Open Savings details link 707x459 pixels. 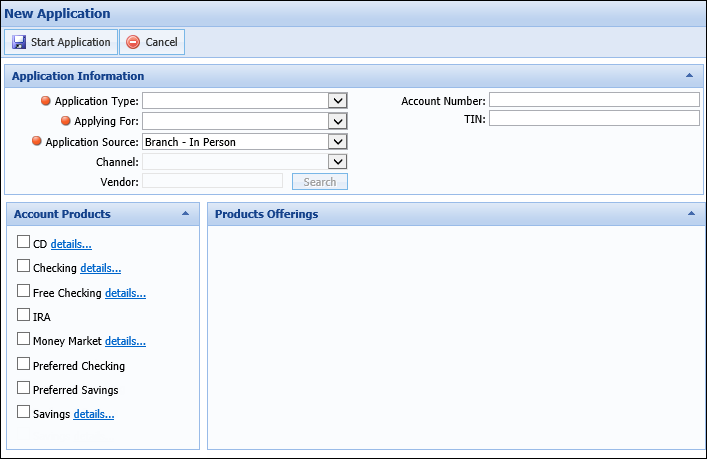(x=94, y=414)
